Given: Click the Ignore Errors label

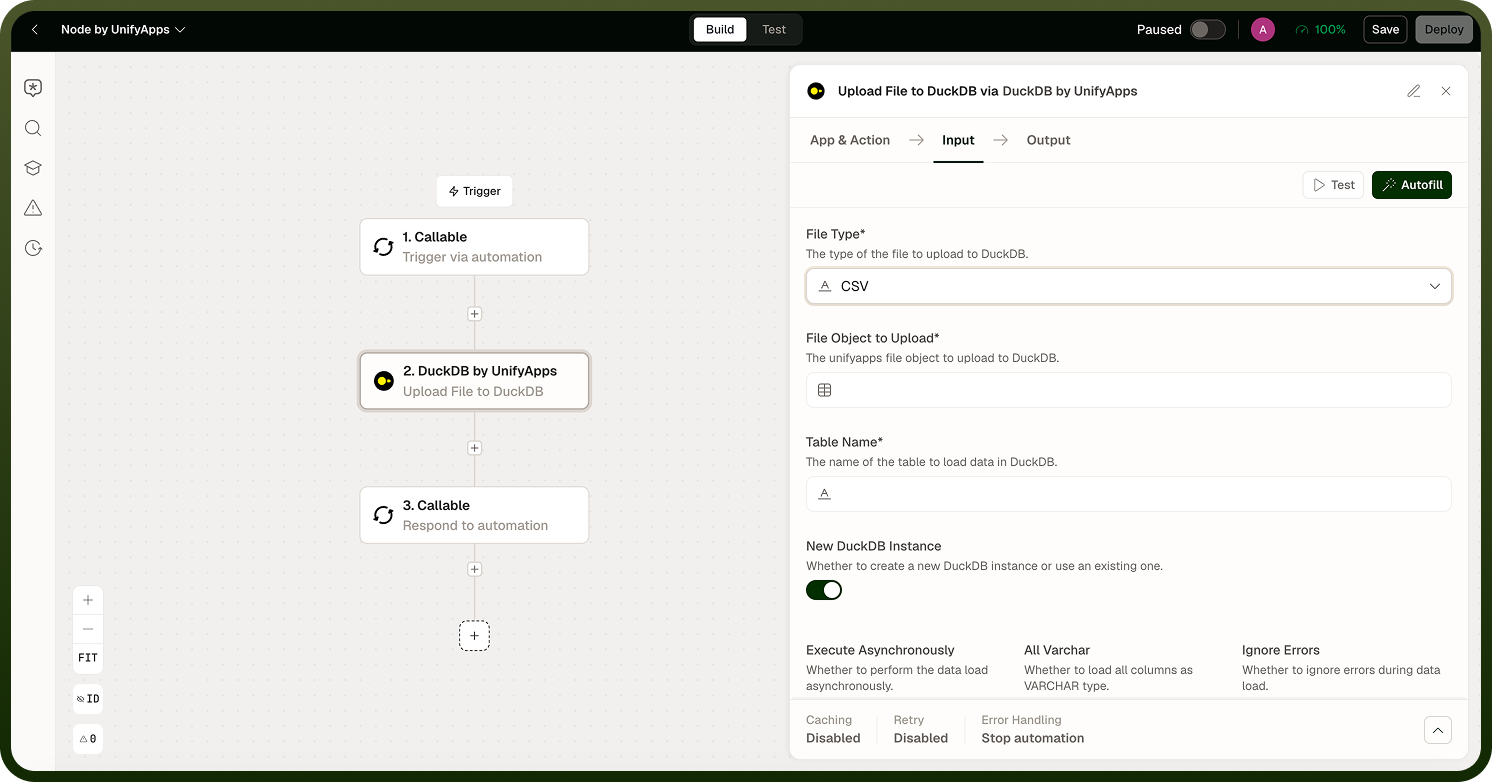Looking at the screenshot, I should [1281, 650].
